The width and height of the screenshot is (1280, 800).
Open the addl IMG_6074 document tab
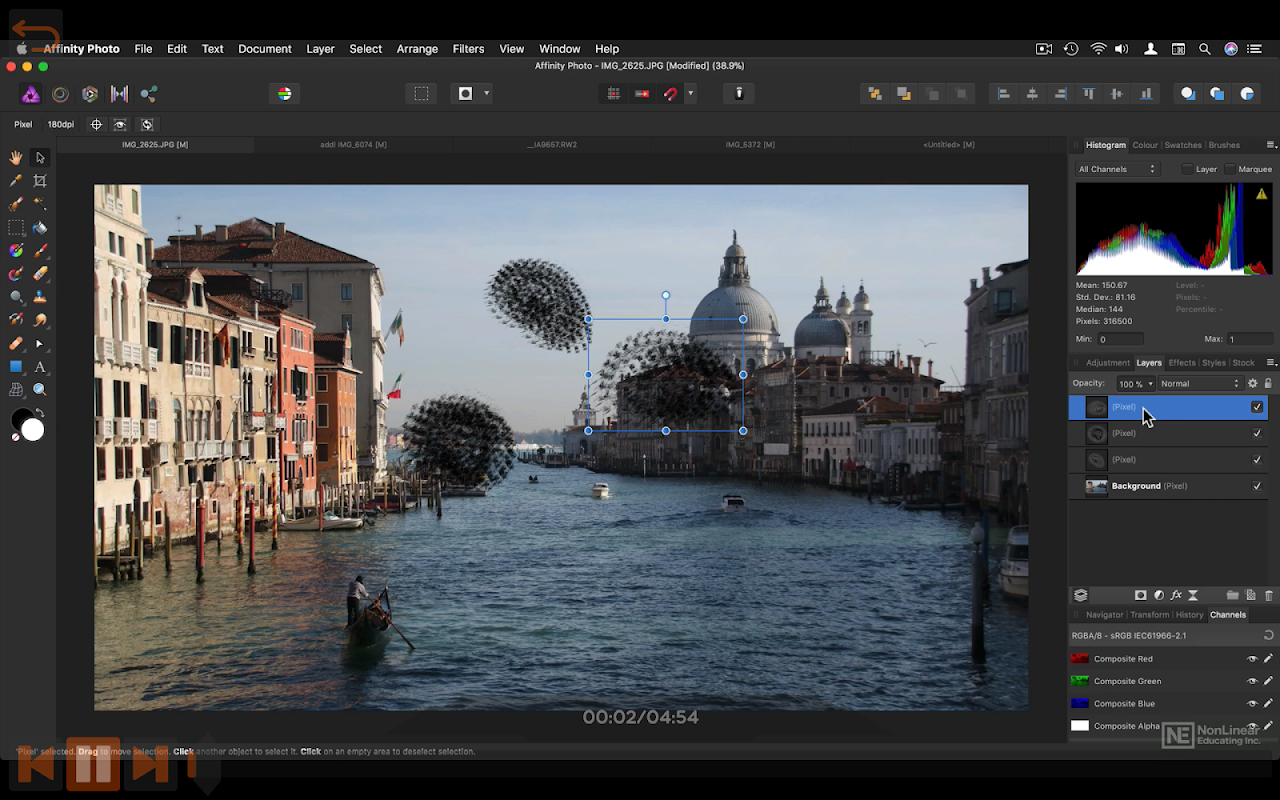pyautogui.click(x=353, y=145)
